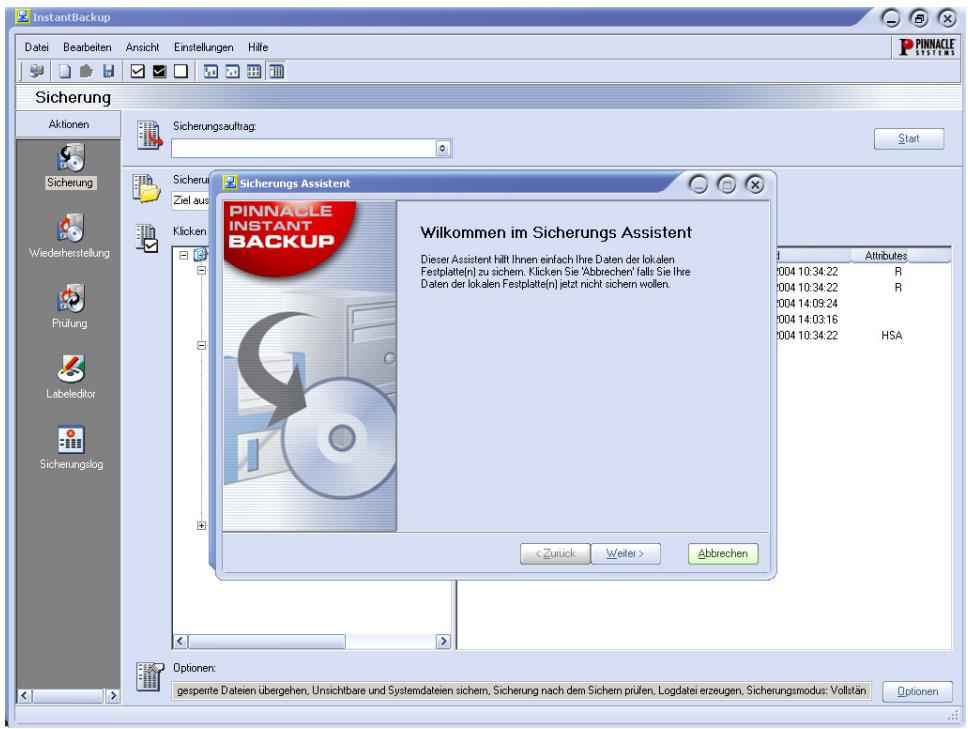968x729 pixels.
Task: Click the options summary text field
Action: tap(521, 691)
